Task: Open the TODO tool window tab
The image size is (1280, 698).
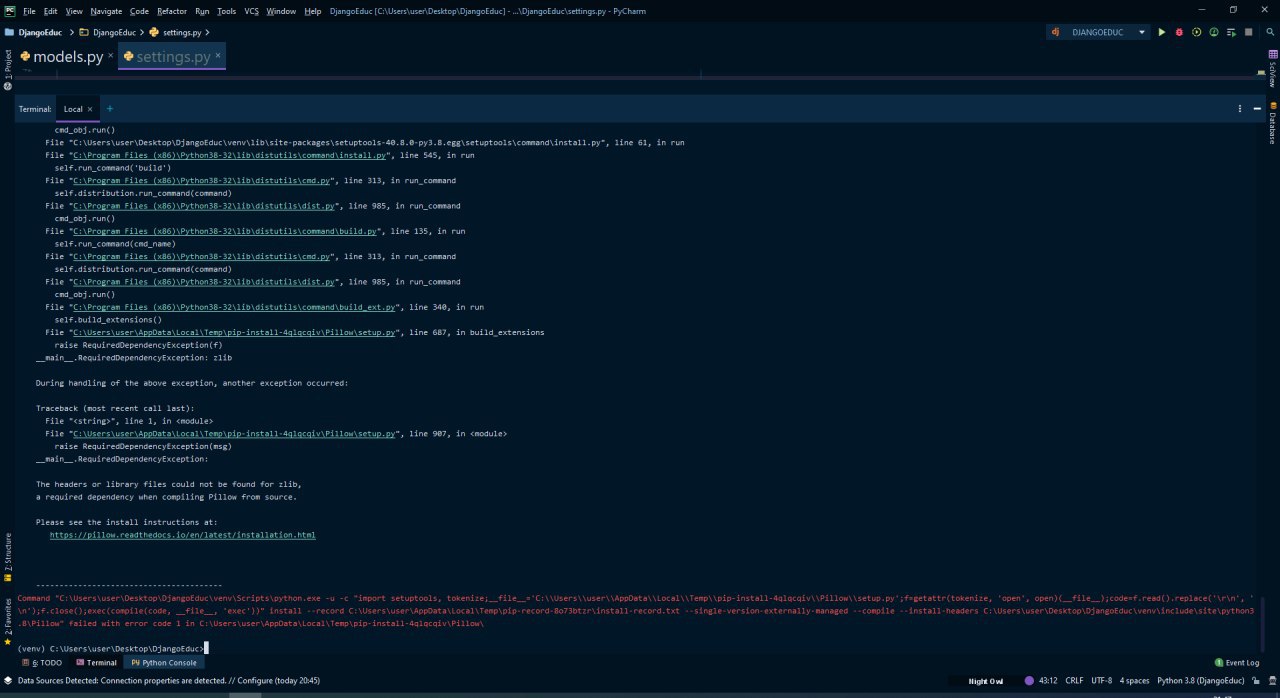Action: click(42, 662)
